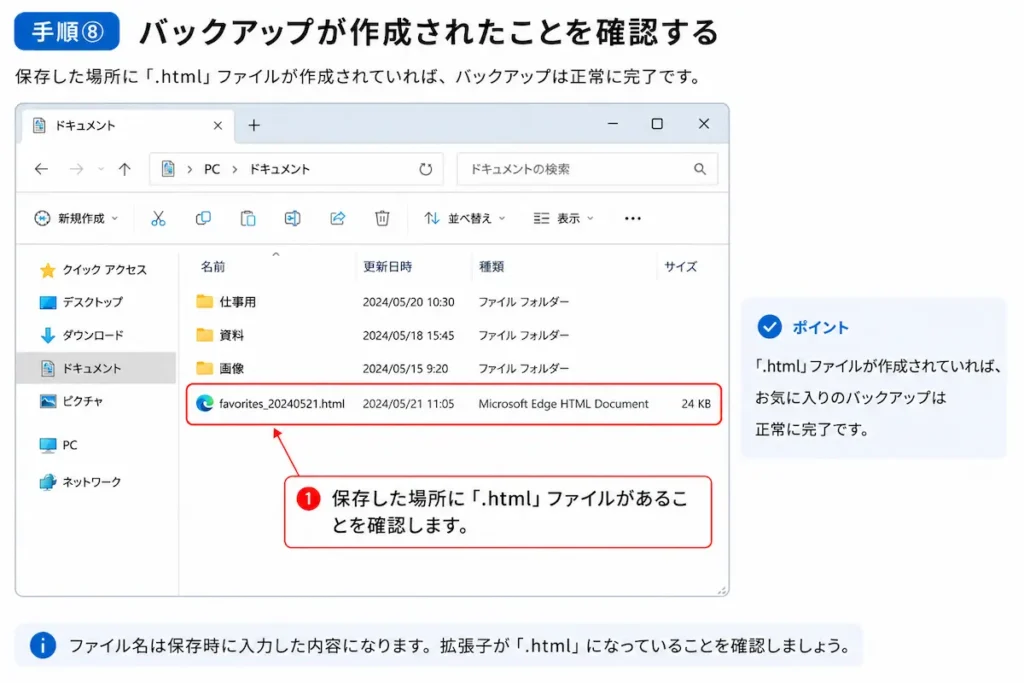Click the 資料 folder icon
The image size is (1024, 683).
pos(204,335)
